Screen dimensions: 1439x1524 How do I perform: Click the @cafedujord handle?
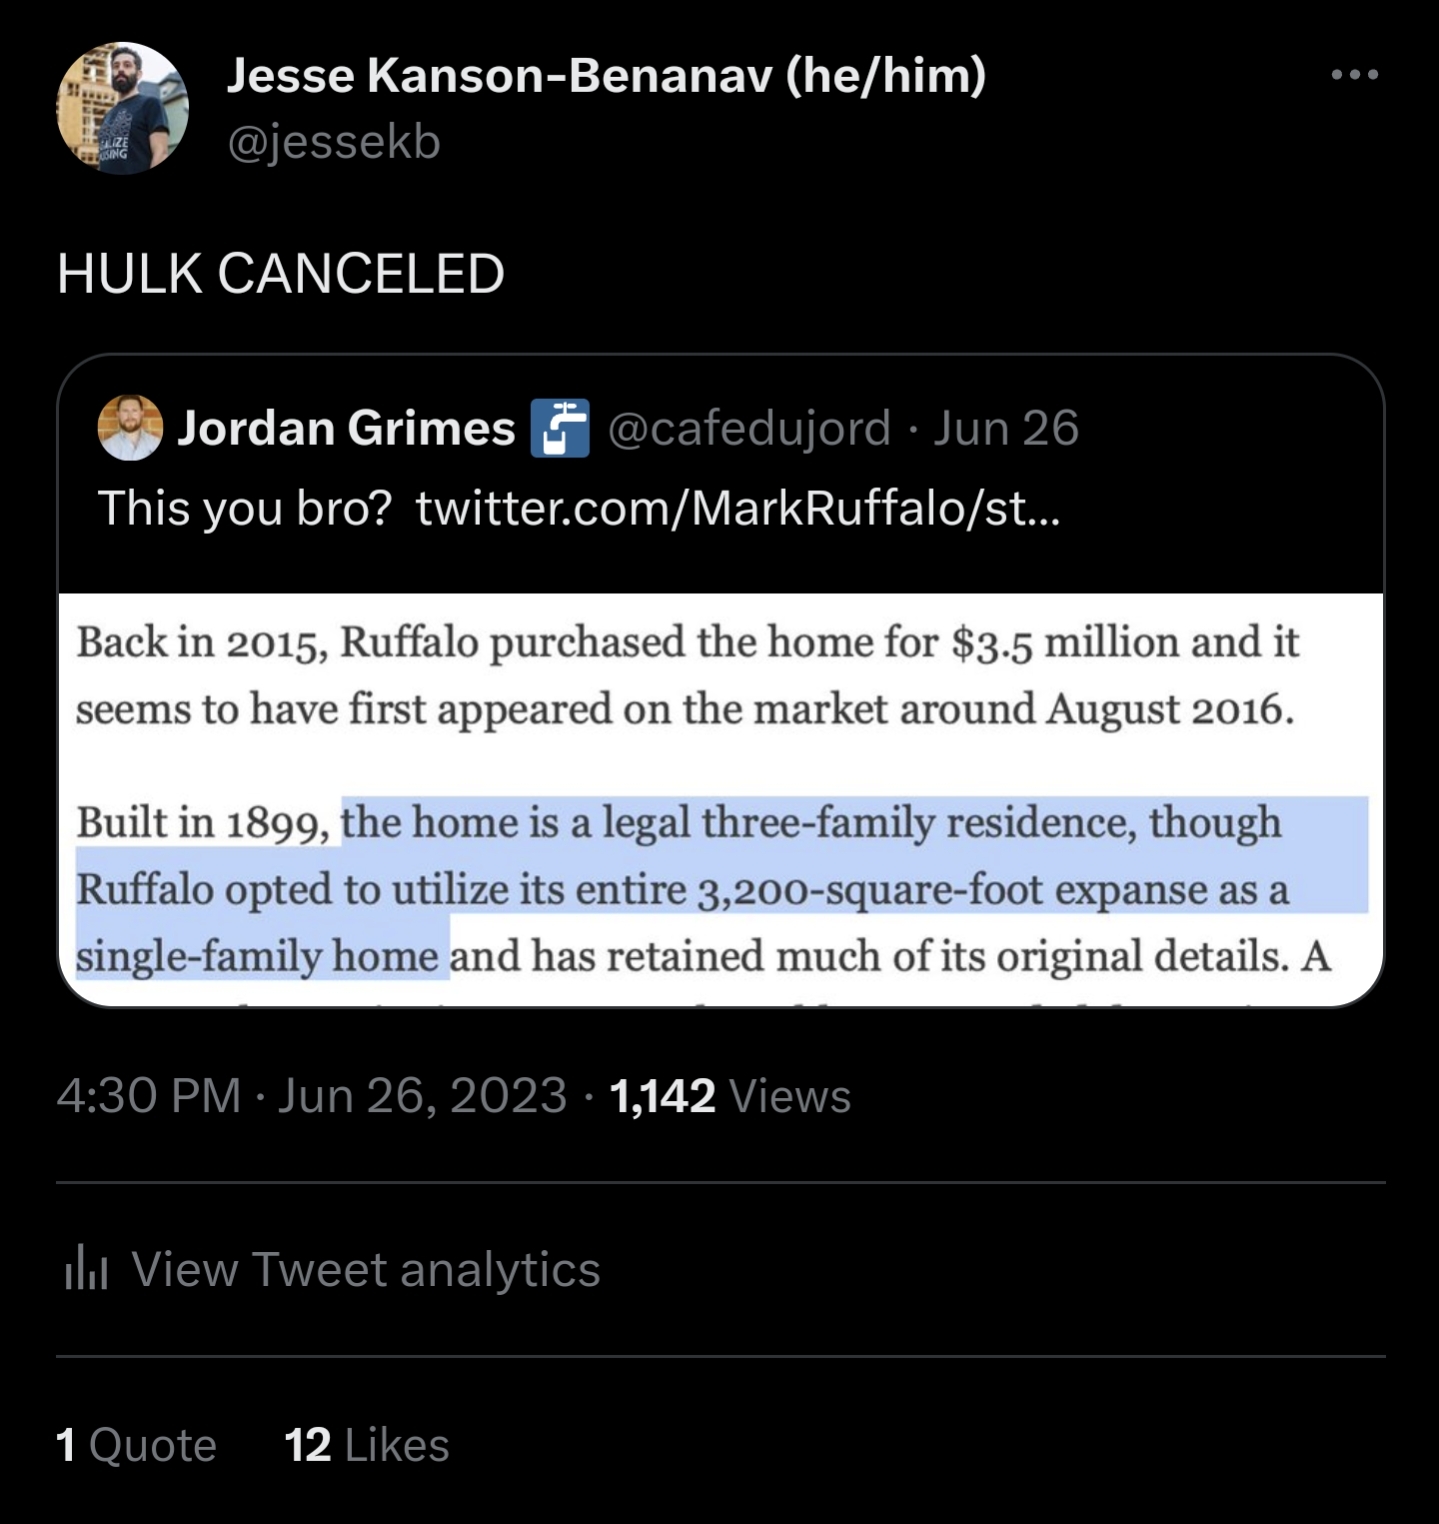[749, 428]
